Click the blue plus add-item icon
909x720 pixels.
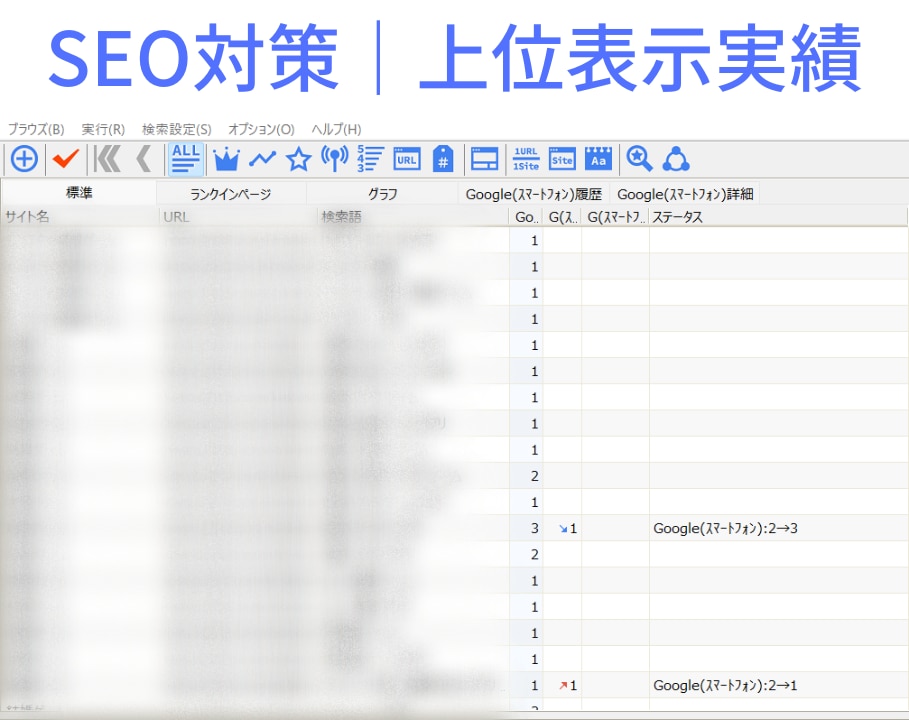point(24,159)
